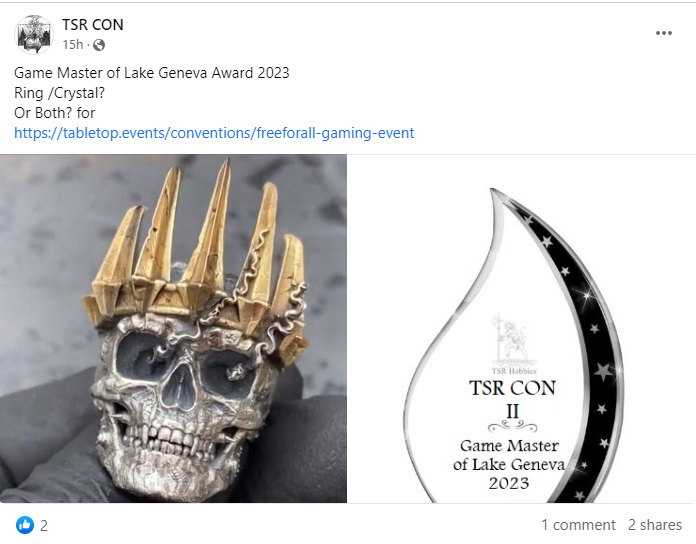Click the TSR Hobbies logo on the award

coord(514,344)
